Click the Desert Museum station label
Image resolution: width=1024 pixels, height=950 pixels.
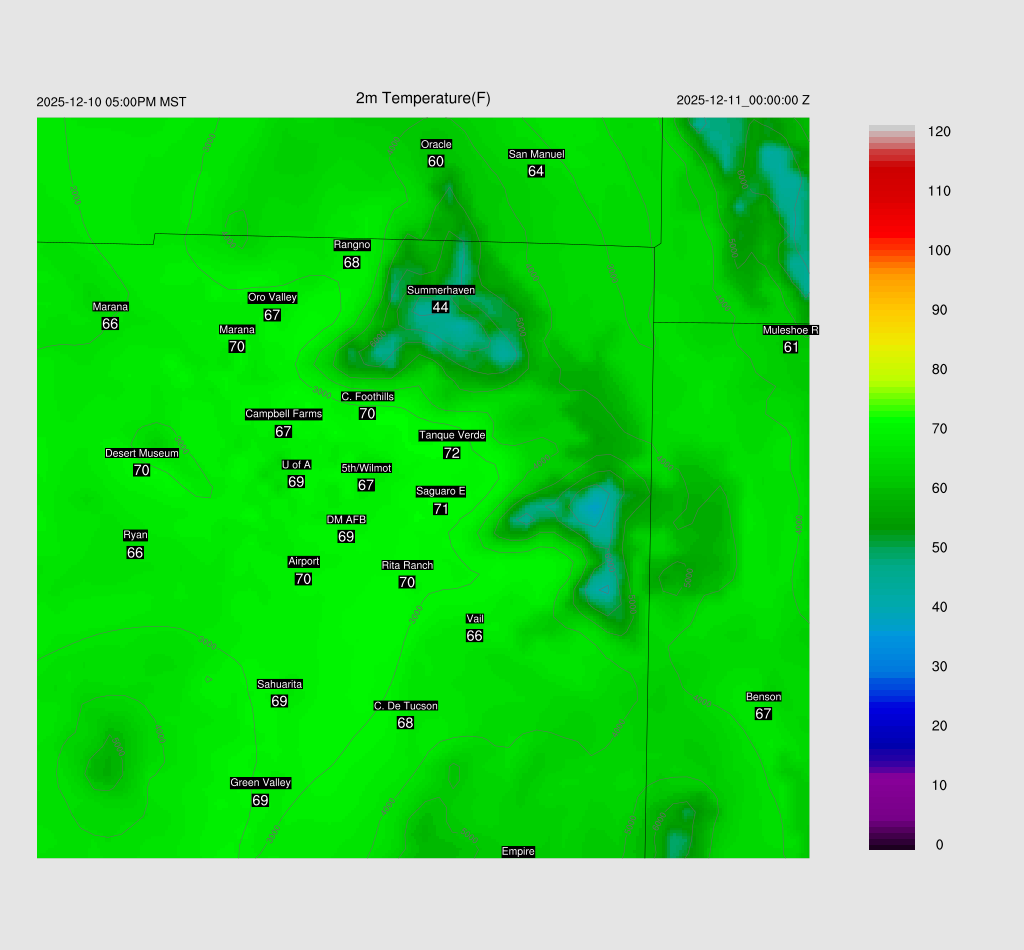142,453
